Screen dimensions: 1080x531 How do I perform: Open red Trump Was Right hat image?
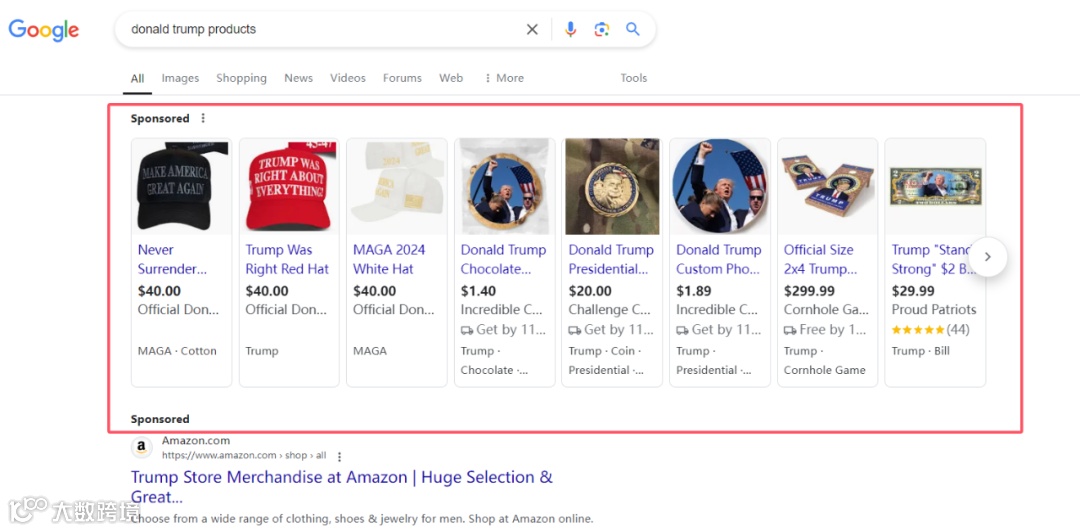point(289,187)
